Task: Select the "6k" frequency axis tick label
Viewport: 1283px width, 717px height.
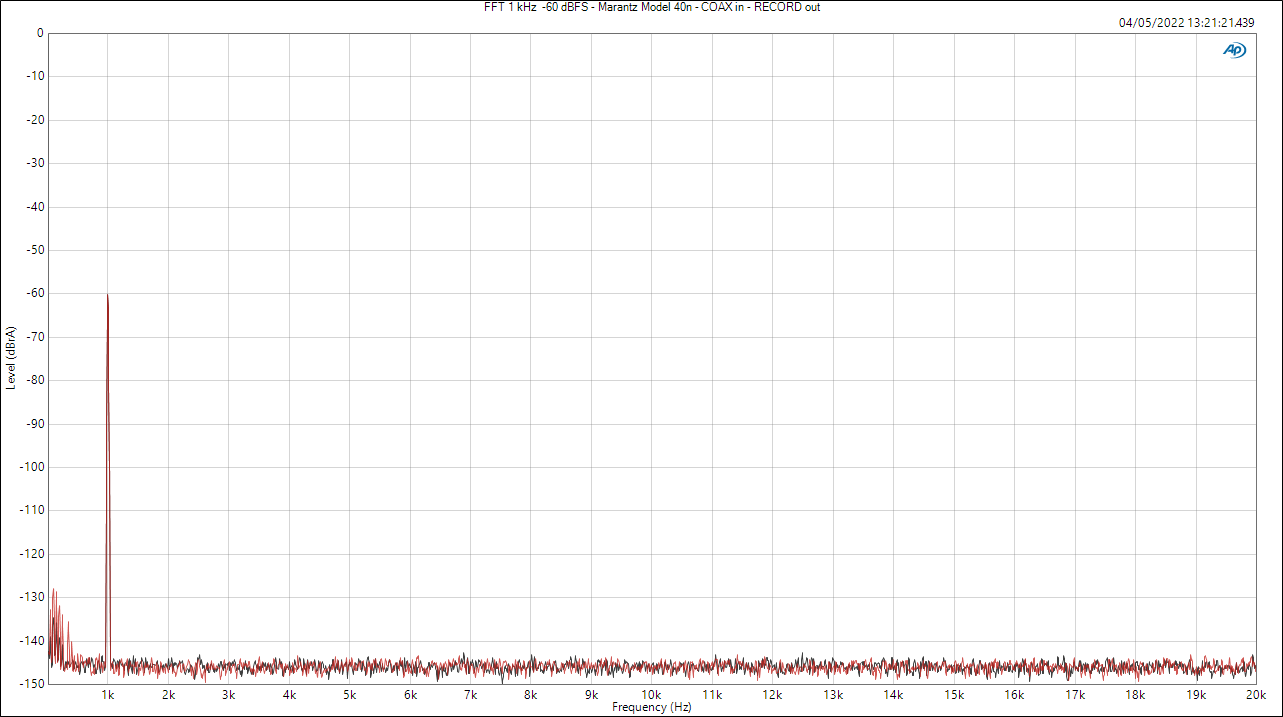Action: 410,695
